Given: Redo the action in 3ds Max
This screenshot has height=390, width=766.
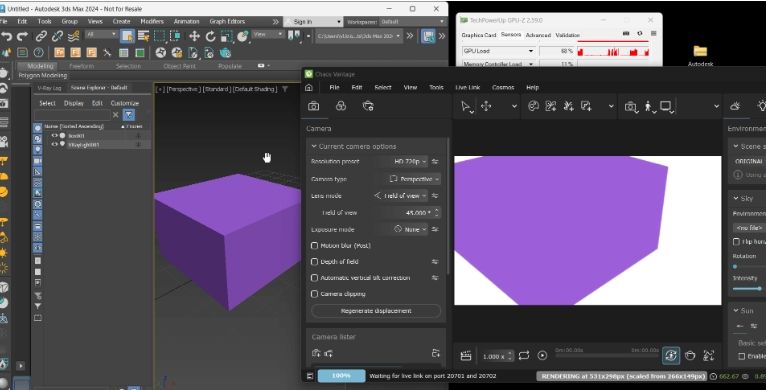Looking at the screenshot, I should tap(22, 36).
